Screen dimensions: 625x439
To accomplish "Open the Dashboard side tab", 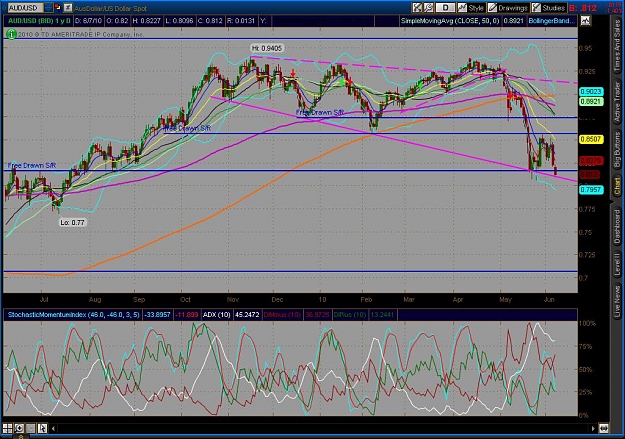I will coord(617,226).
